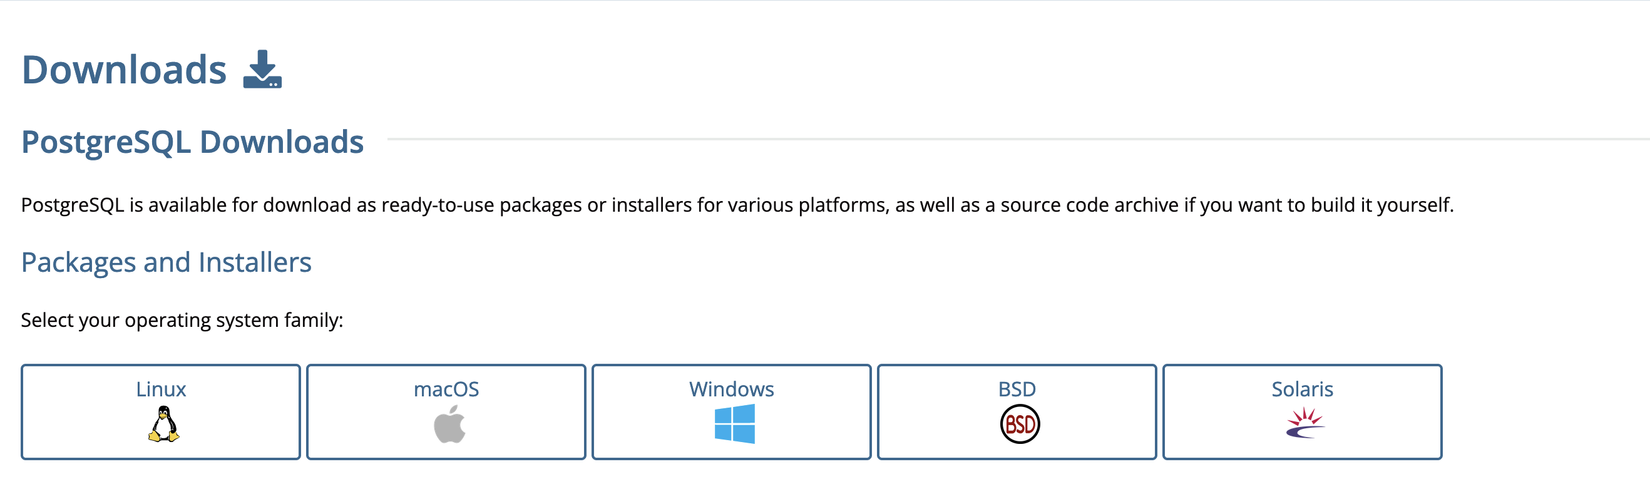The height and width of the screenshot is (501, 1650).
Task: Pick the BSD text label
Action: click(1017, 389)
